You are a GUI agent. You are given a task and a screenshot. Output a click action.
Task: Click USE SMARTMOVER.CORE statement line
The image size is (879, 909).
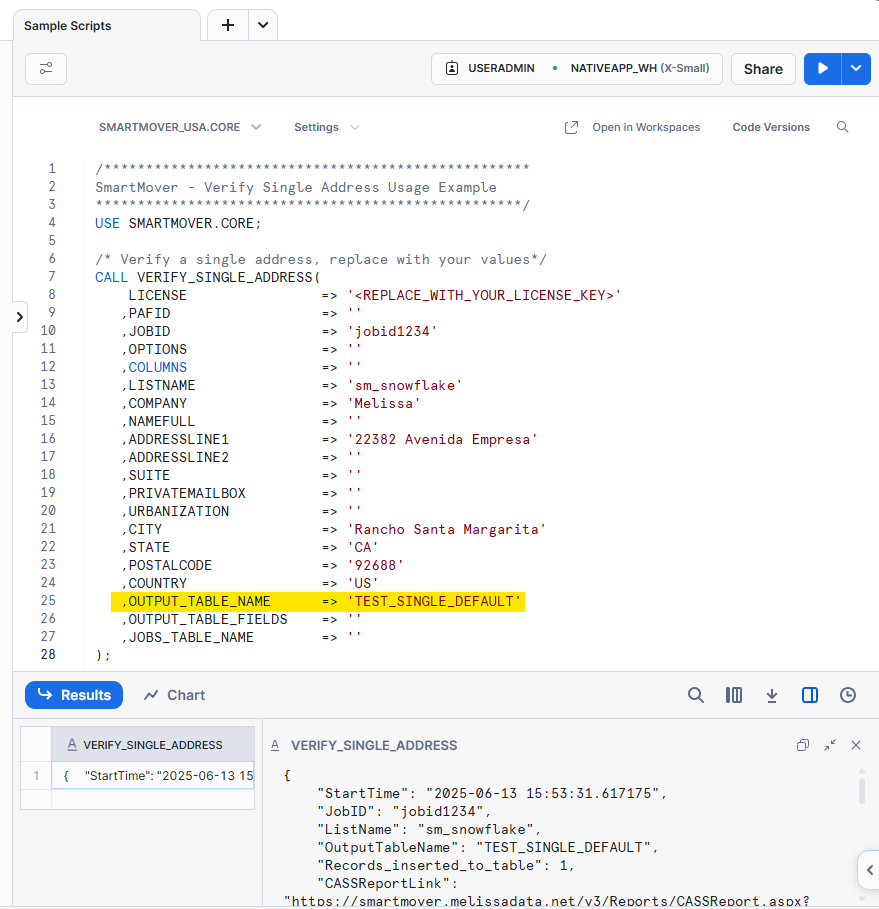pyautogui.click(x=178, y=223)
